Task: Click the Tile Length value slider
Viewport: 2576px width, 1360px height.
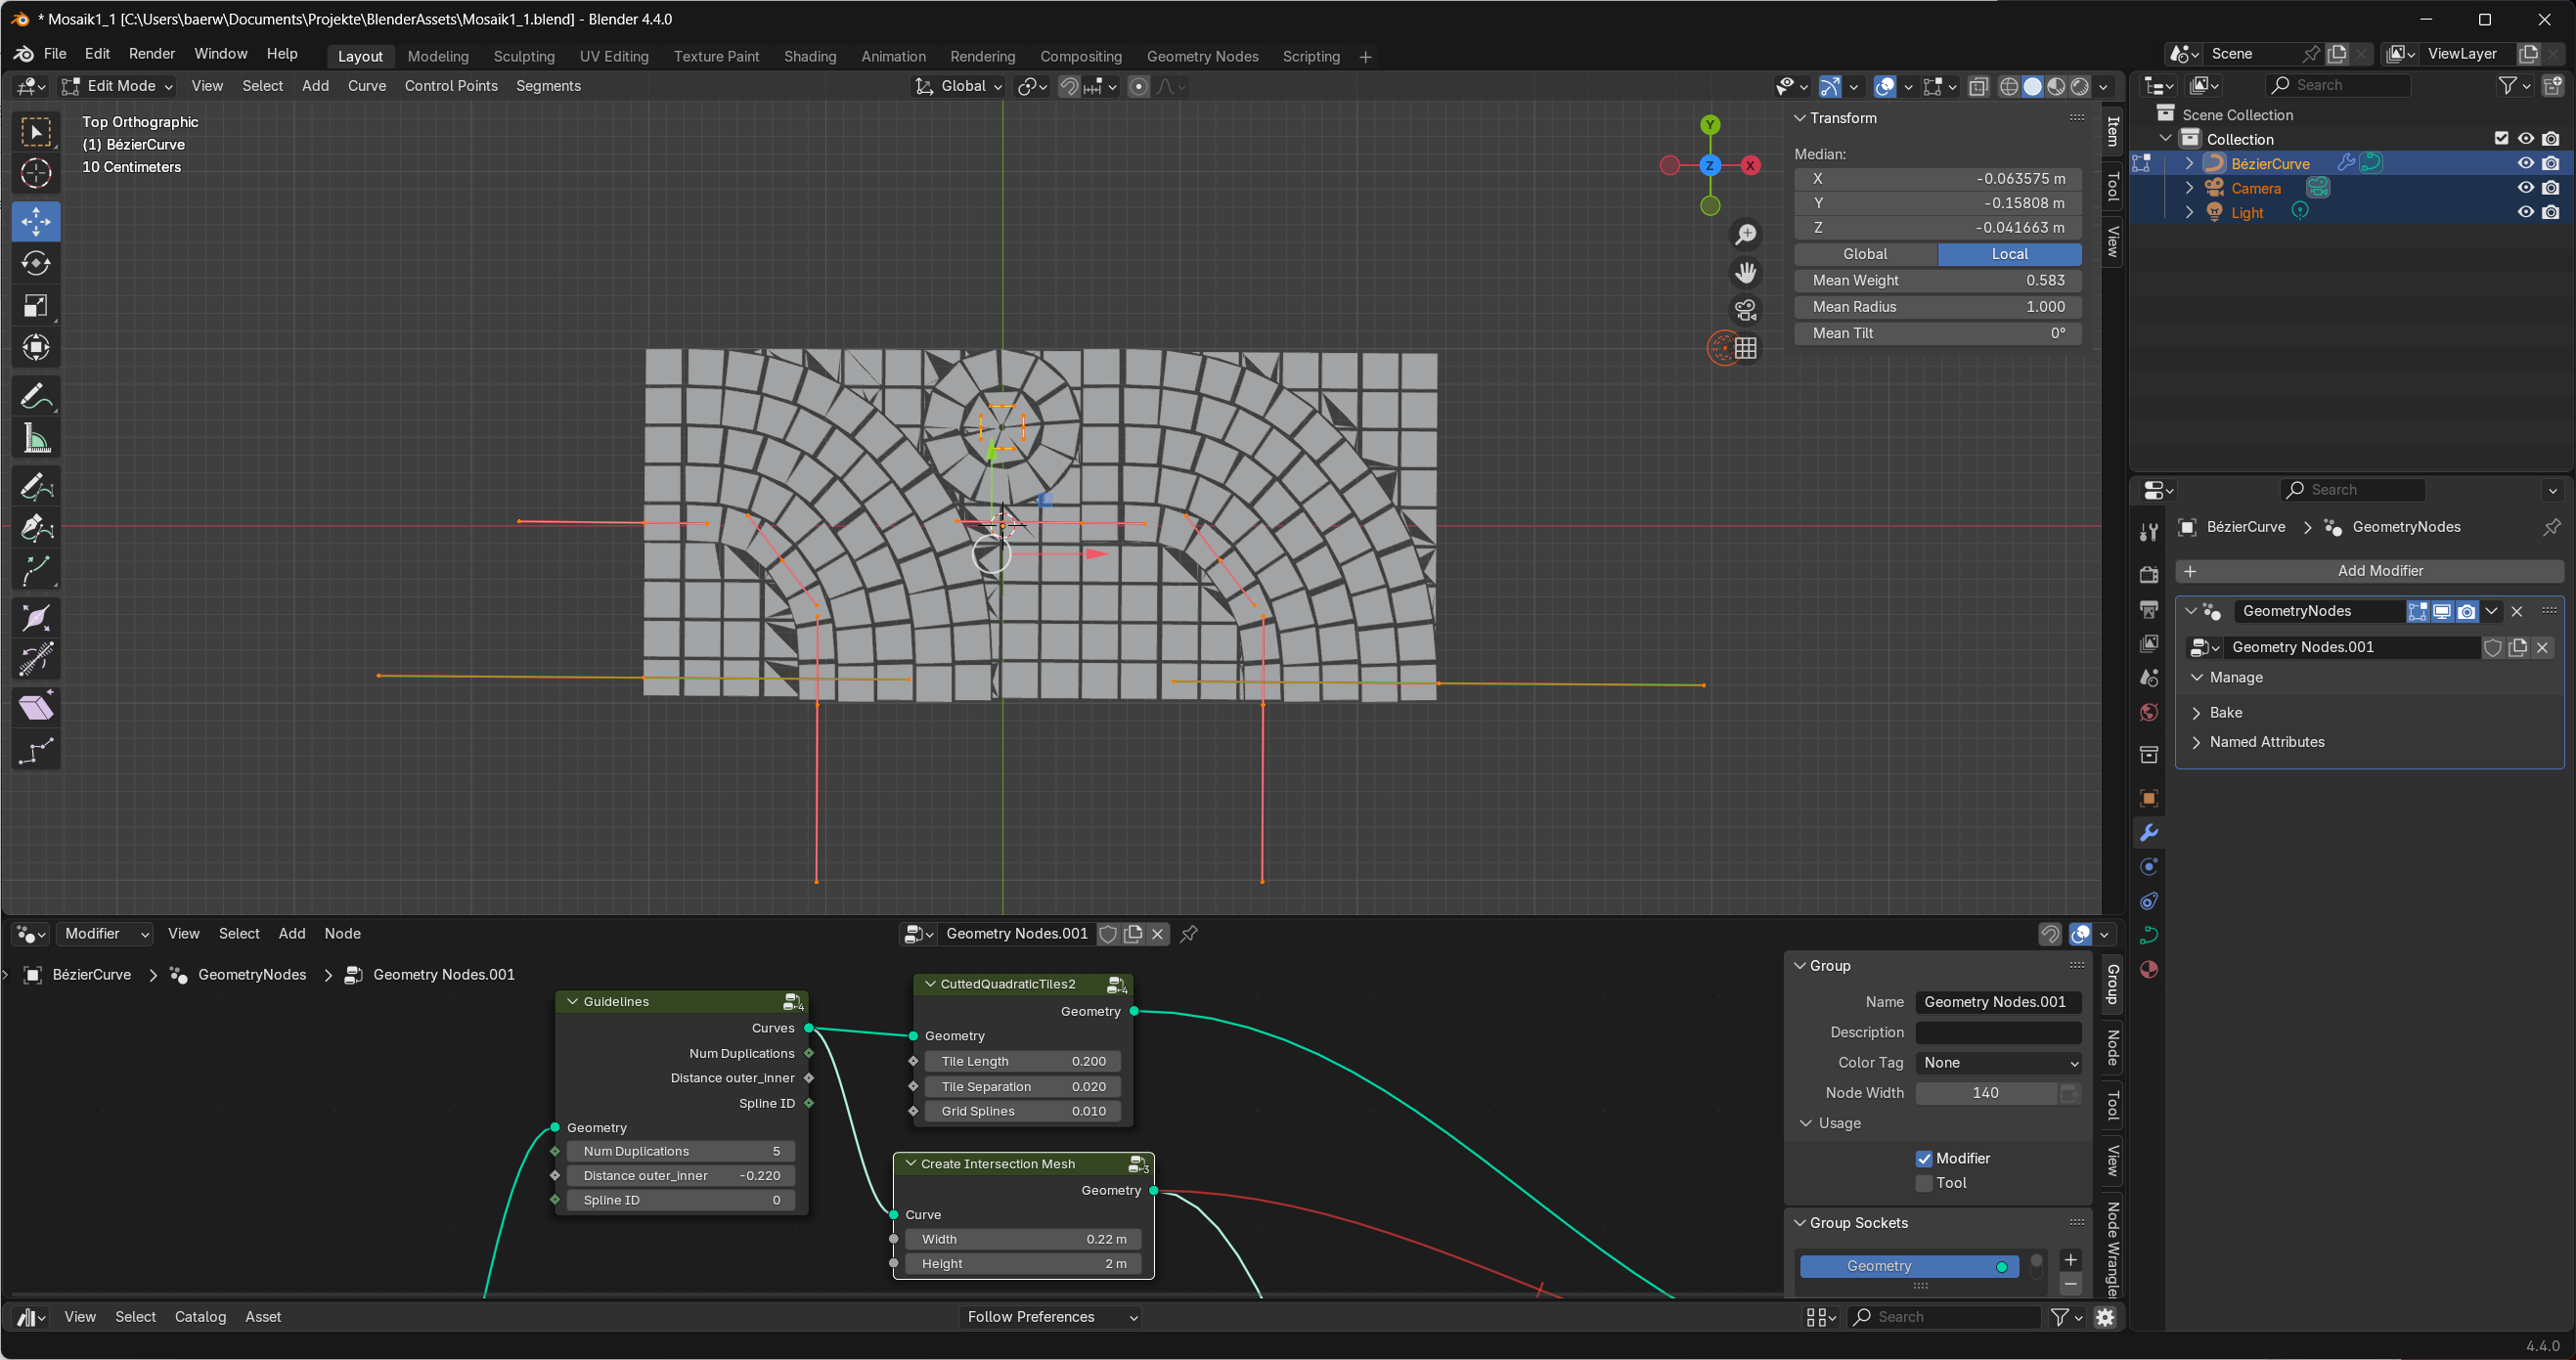Action: point(1022,1062)
